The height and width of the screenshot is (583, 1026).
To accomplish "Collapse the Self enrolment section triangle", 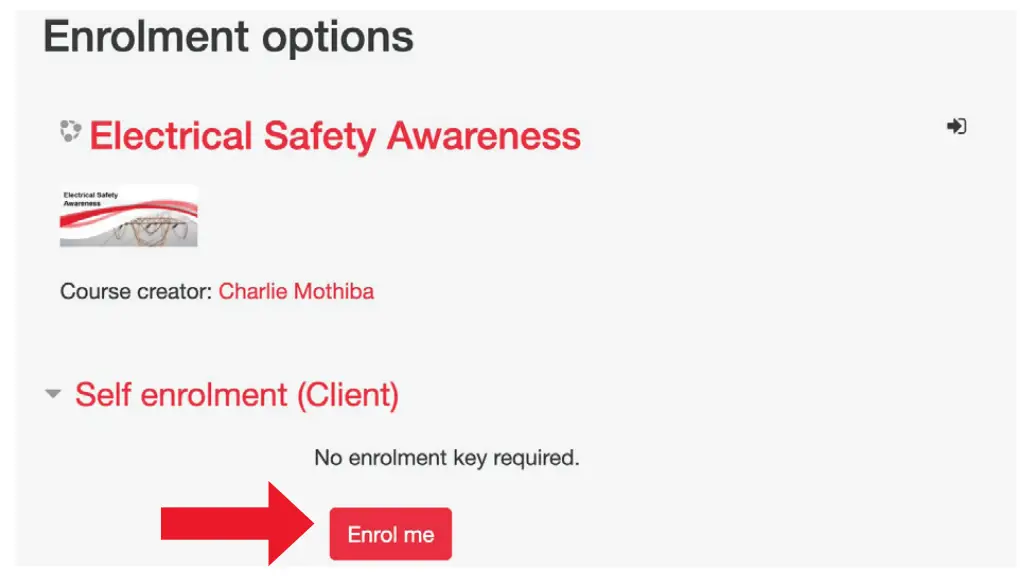I will (53, 395).
